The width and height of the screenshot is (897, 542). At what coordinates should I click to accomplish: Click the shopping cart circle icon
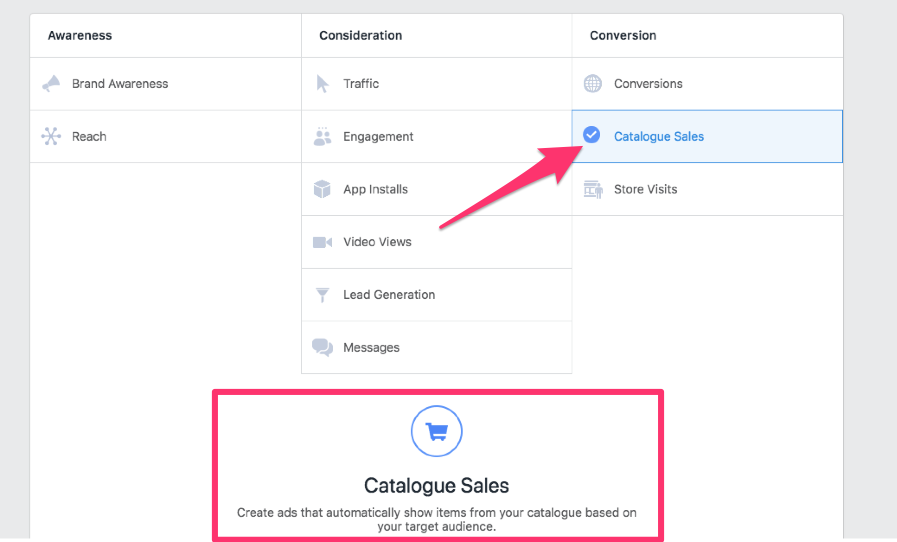click(437, 431)
